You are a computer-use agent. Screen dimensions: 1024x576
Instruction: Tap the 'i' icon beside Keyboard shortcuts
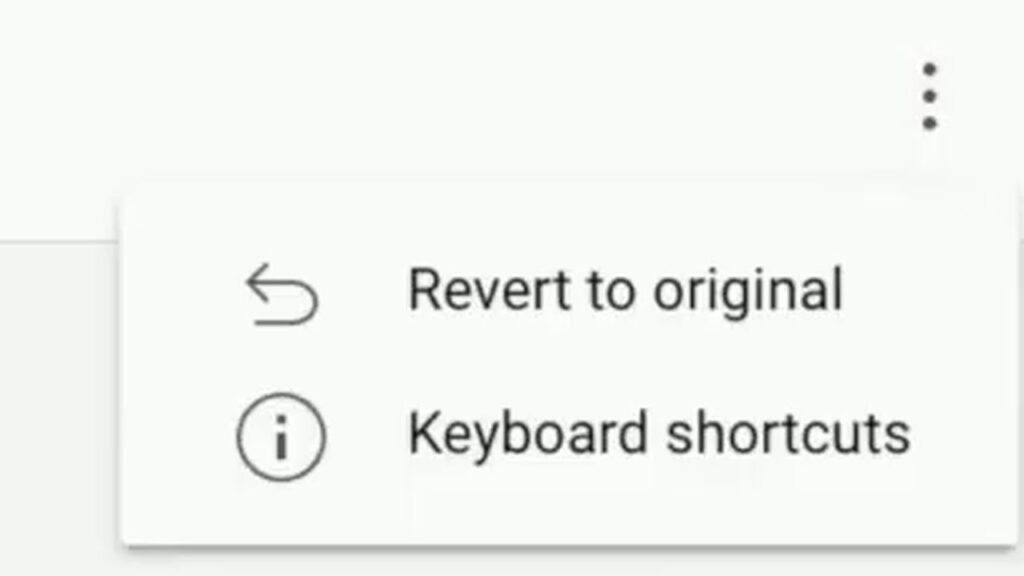click(281, 437)
